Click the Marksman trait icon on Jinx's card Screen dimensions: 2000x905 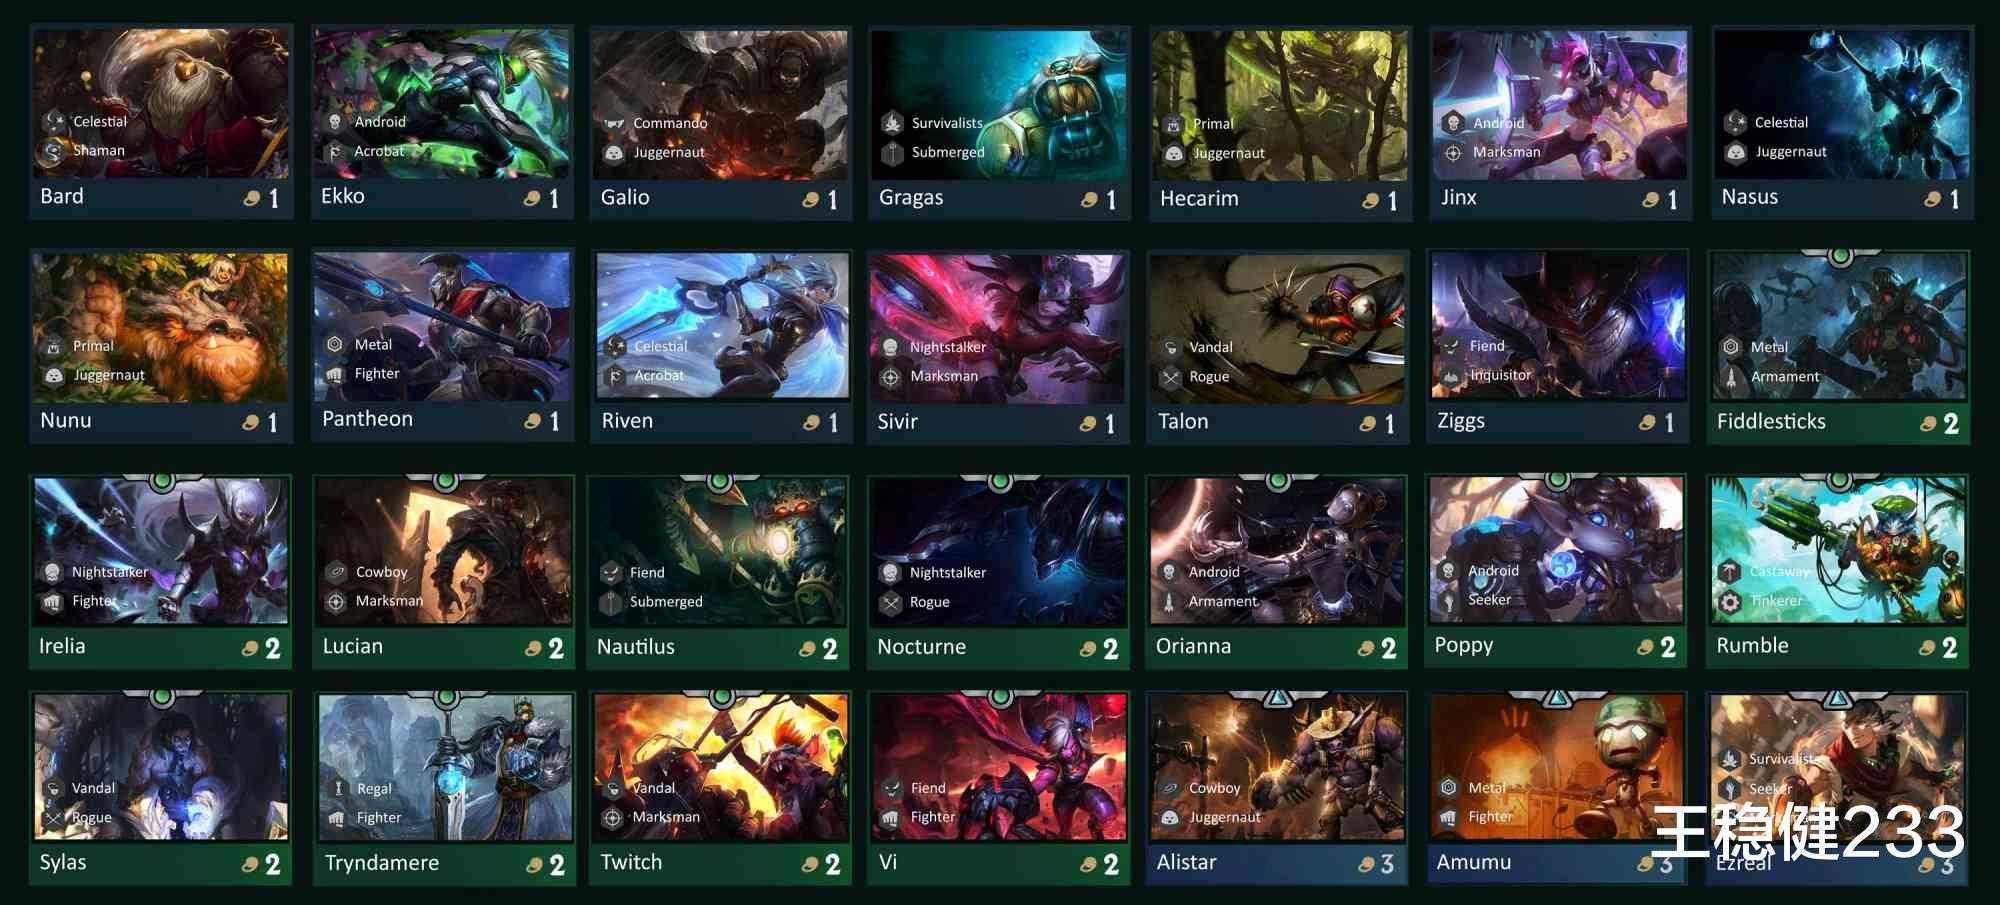(x=1453, y=153)
